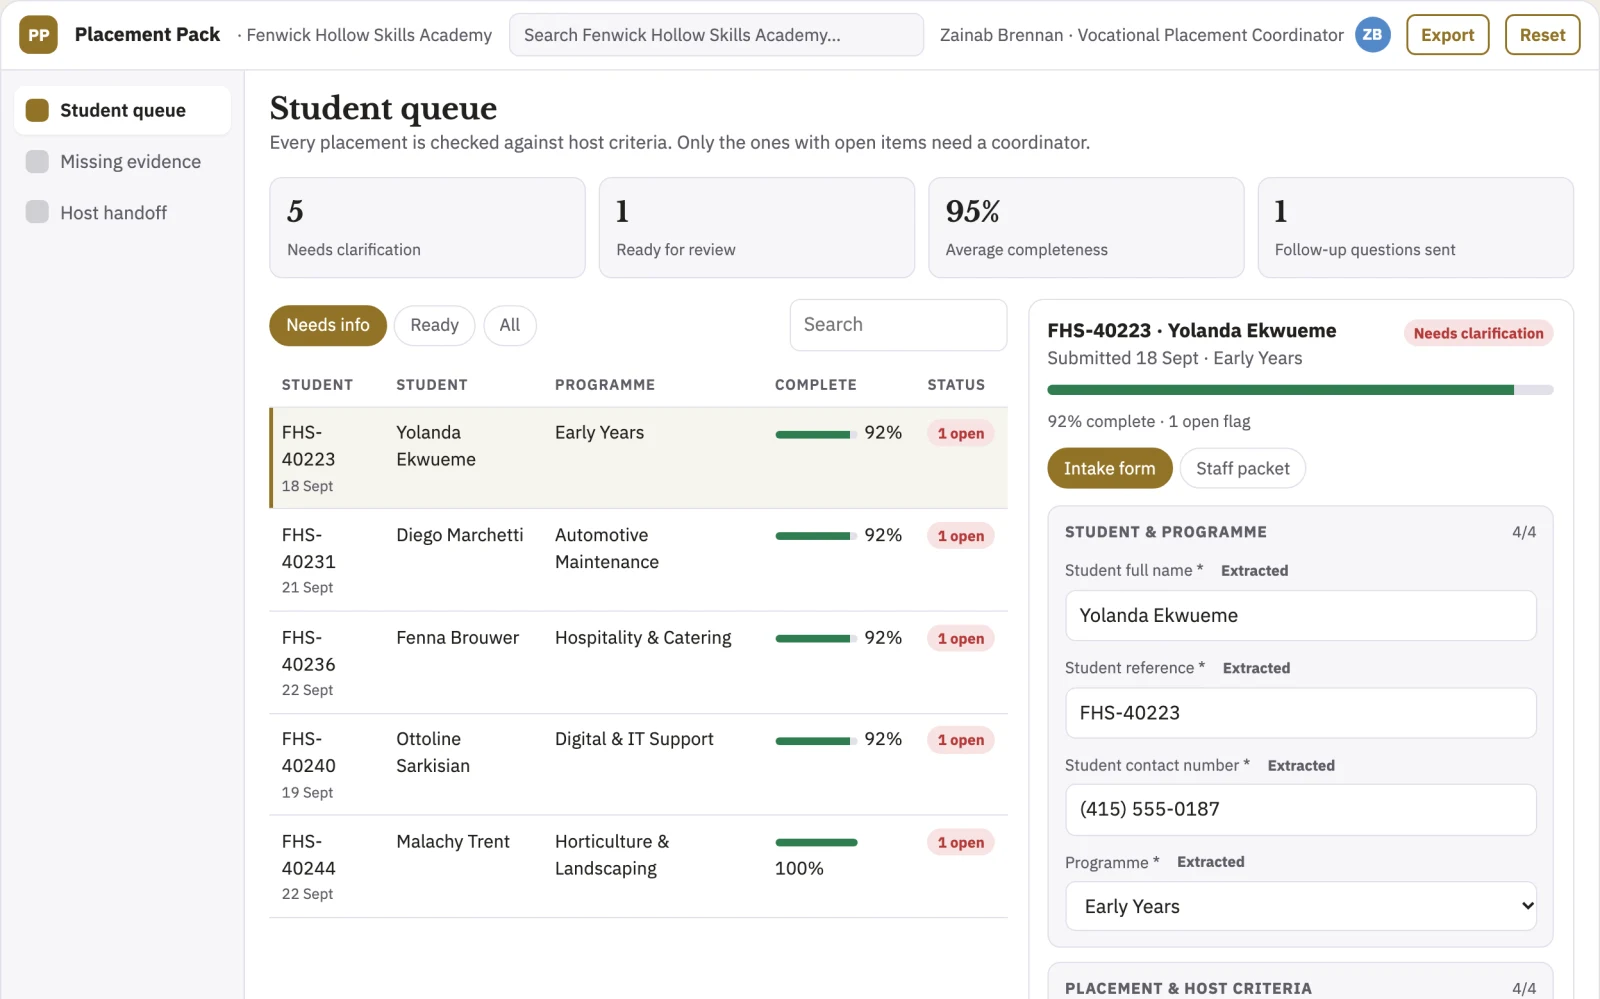Select the Ottoline Sarkisian row

[638, 765]
